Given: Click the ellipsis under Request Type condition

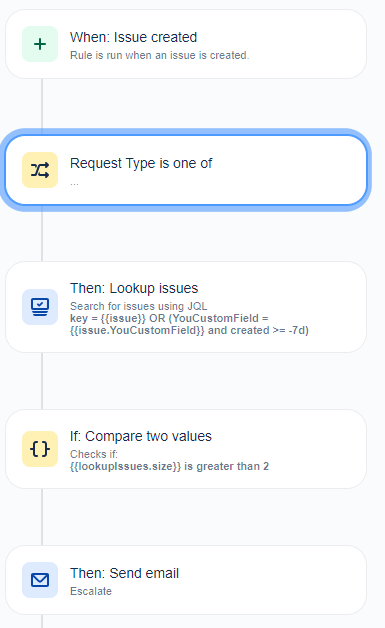Looking at the screenshot, I should 74,183.
